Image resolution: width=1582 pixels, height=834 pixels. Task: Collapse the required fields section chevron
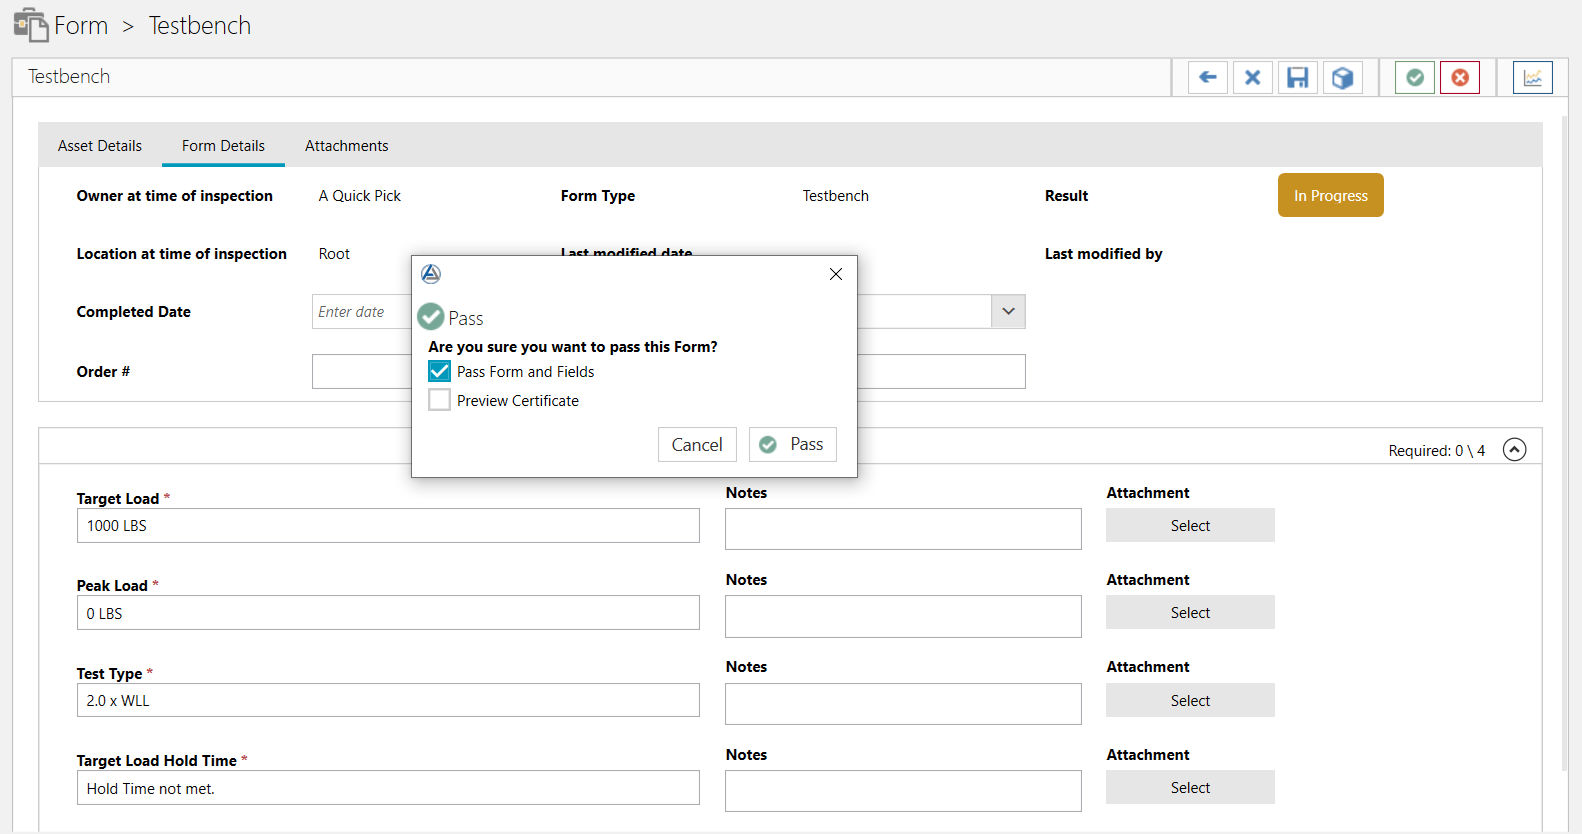pyautogui.click(x=1514, y=450)
